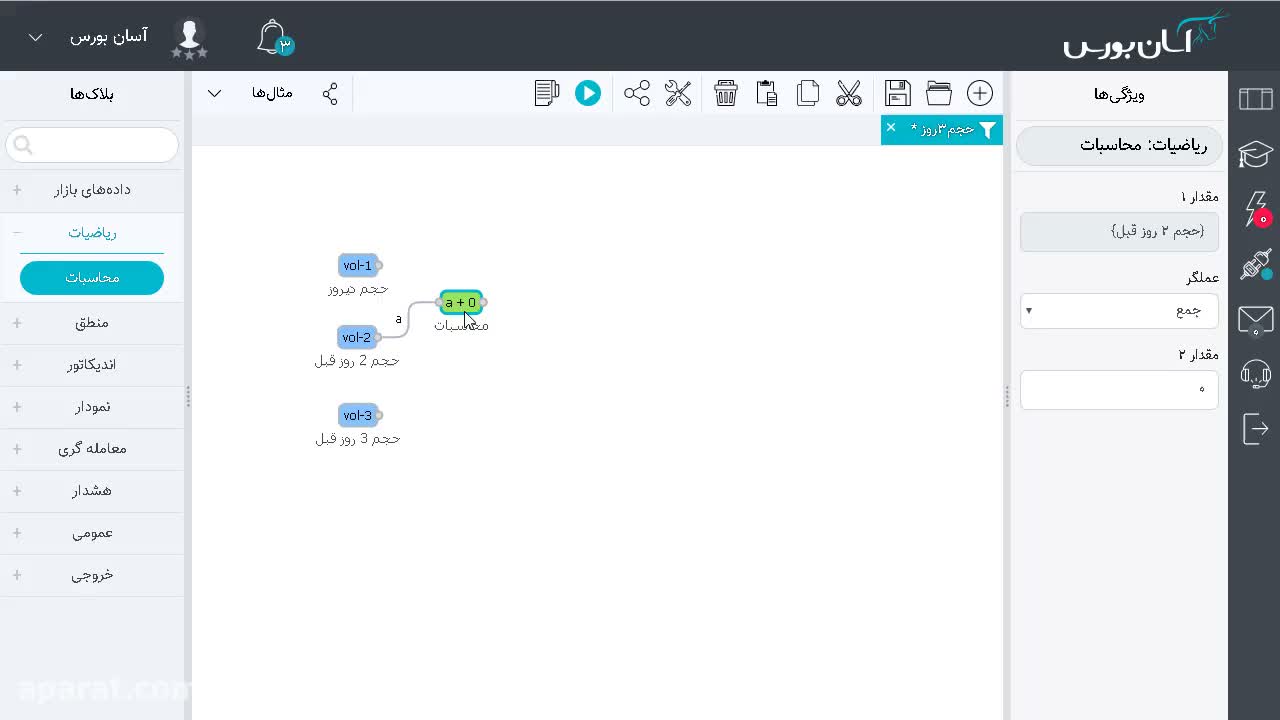Screen dimensions: 1280x720
Task: Open the عملگر dropdown showing جمع
Action: pyautogui.click(x=1119, y=311)
